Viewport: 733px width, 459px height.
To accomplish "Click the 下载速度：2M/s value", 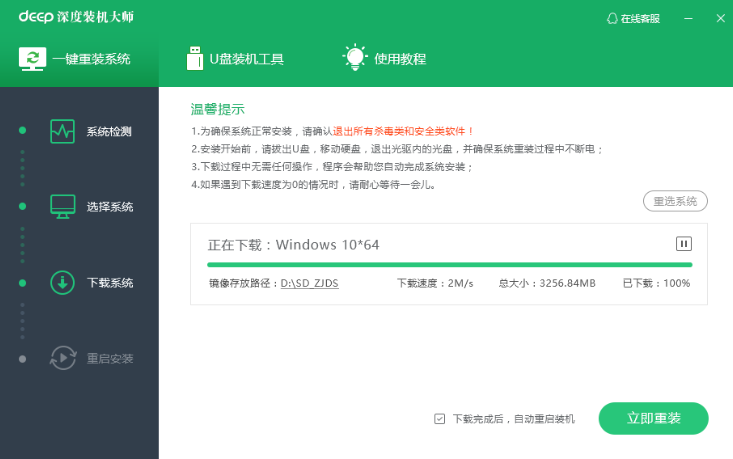I will pos(435,283).
